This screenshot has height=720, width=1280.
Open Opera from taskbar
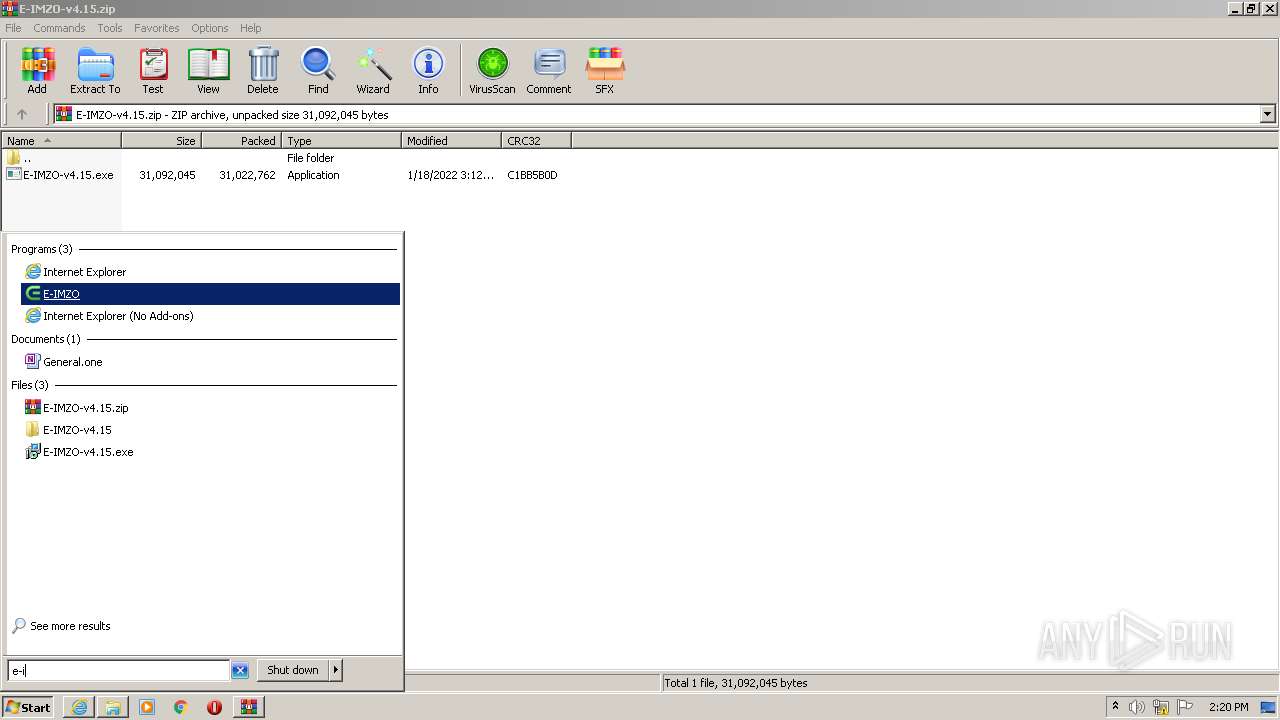coord(214,707)
